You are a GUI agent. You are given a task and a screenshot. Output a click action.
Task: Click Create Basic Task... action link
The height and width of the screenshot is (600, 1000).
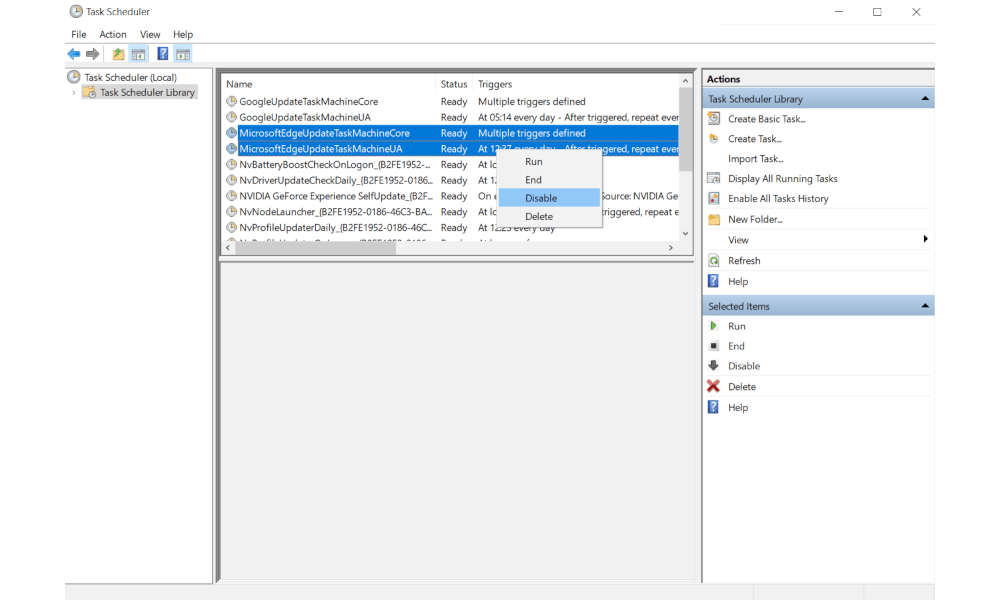767,119
